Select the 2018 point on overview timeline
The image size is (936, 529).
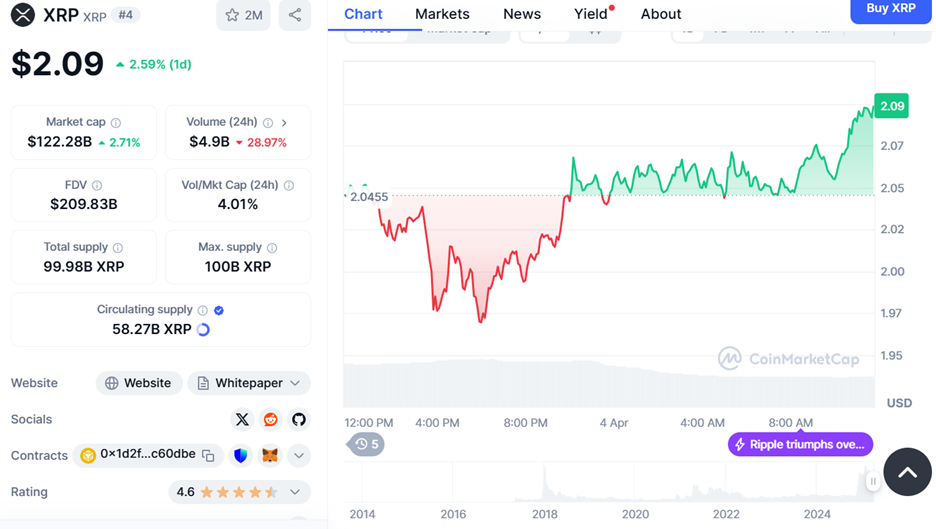(x=544, y=514)
